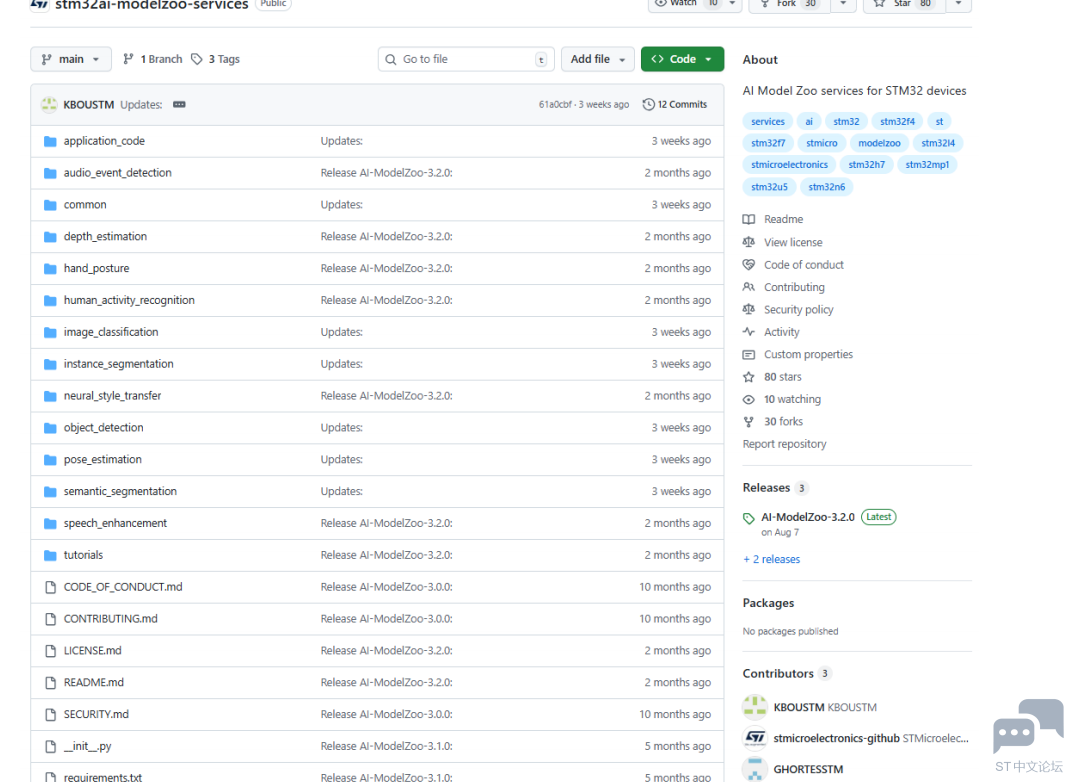Click the stm32 topic tag
Viewport: 1072px width, 782px height.
point(846,122)
